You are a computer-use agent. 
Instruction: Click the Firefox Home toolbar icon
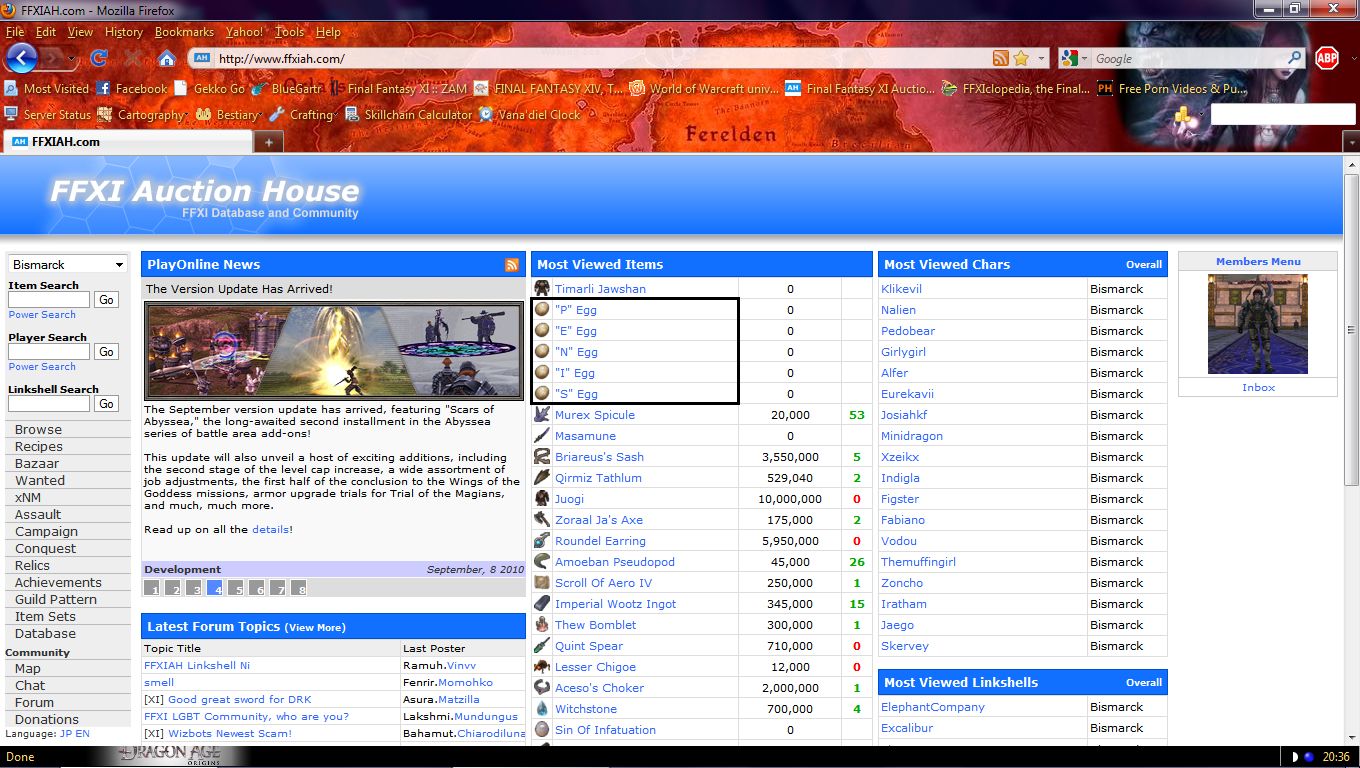(167, 59)
